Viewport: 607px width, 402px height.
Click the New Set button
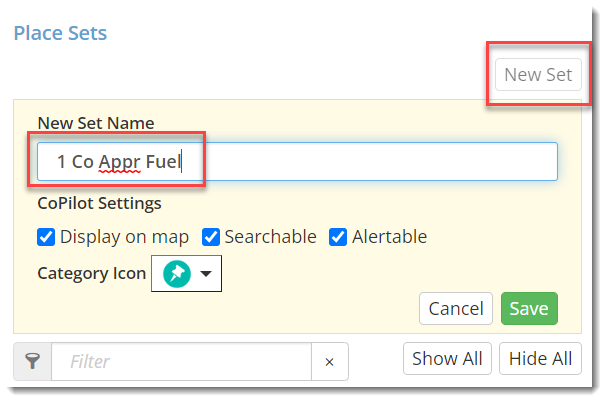tap(537, 75)
